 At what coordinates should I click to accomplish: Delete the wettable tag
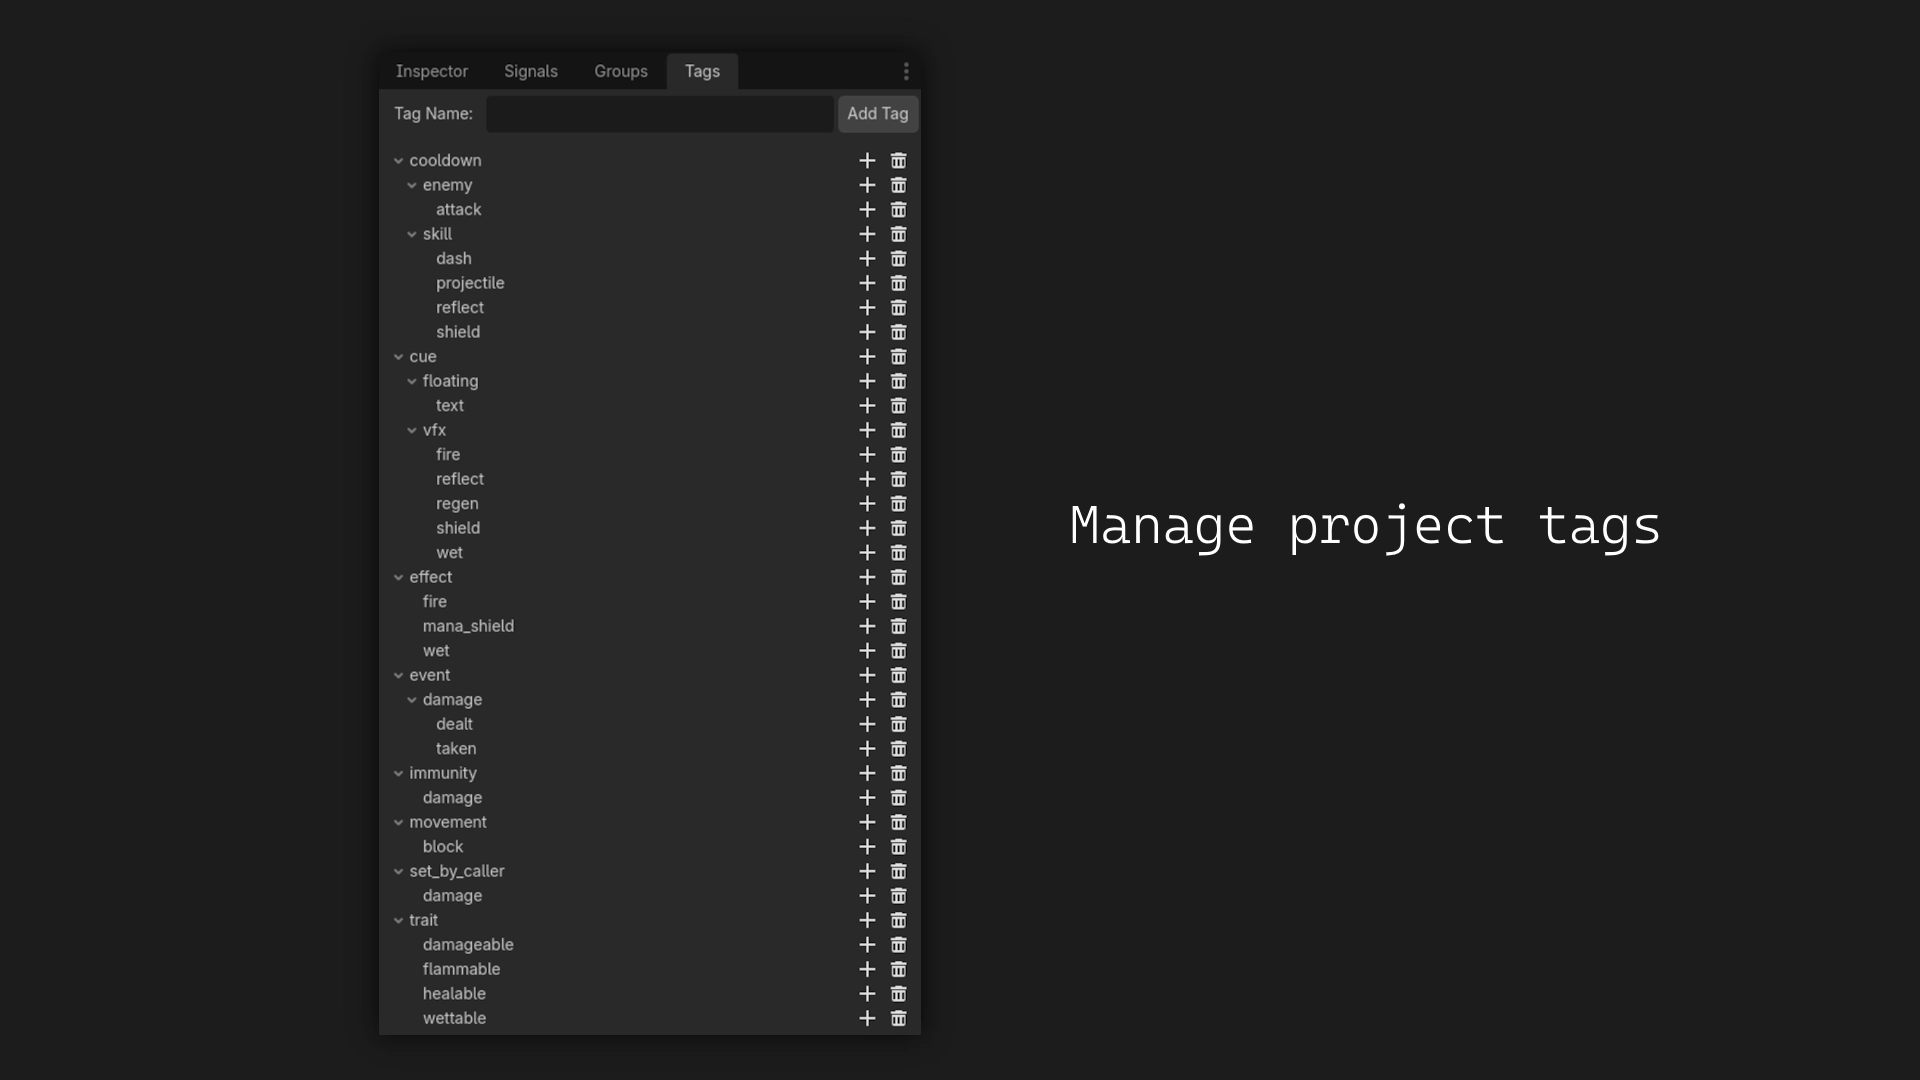point(898,1018)
